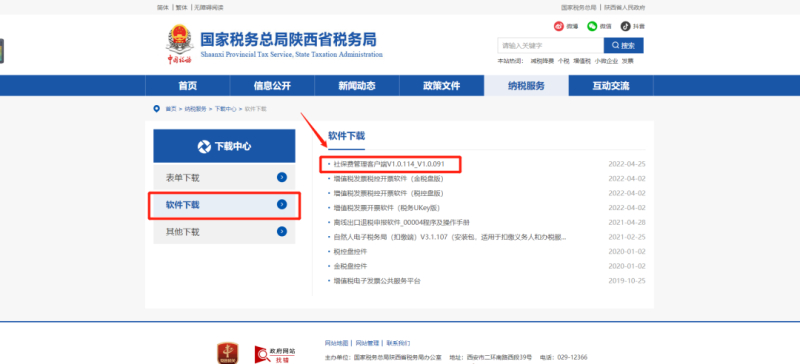Click hot word 增值税
Image resolution: width=800 pixels, height=364 pixels.
[582, 61]
